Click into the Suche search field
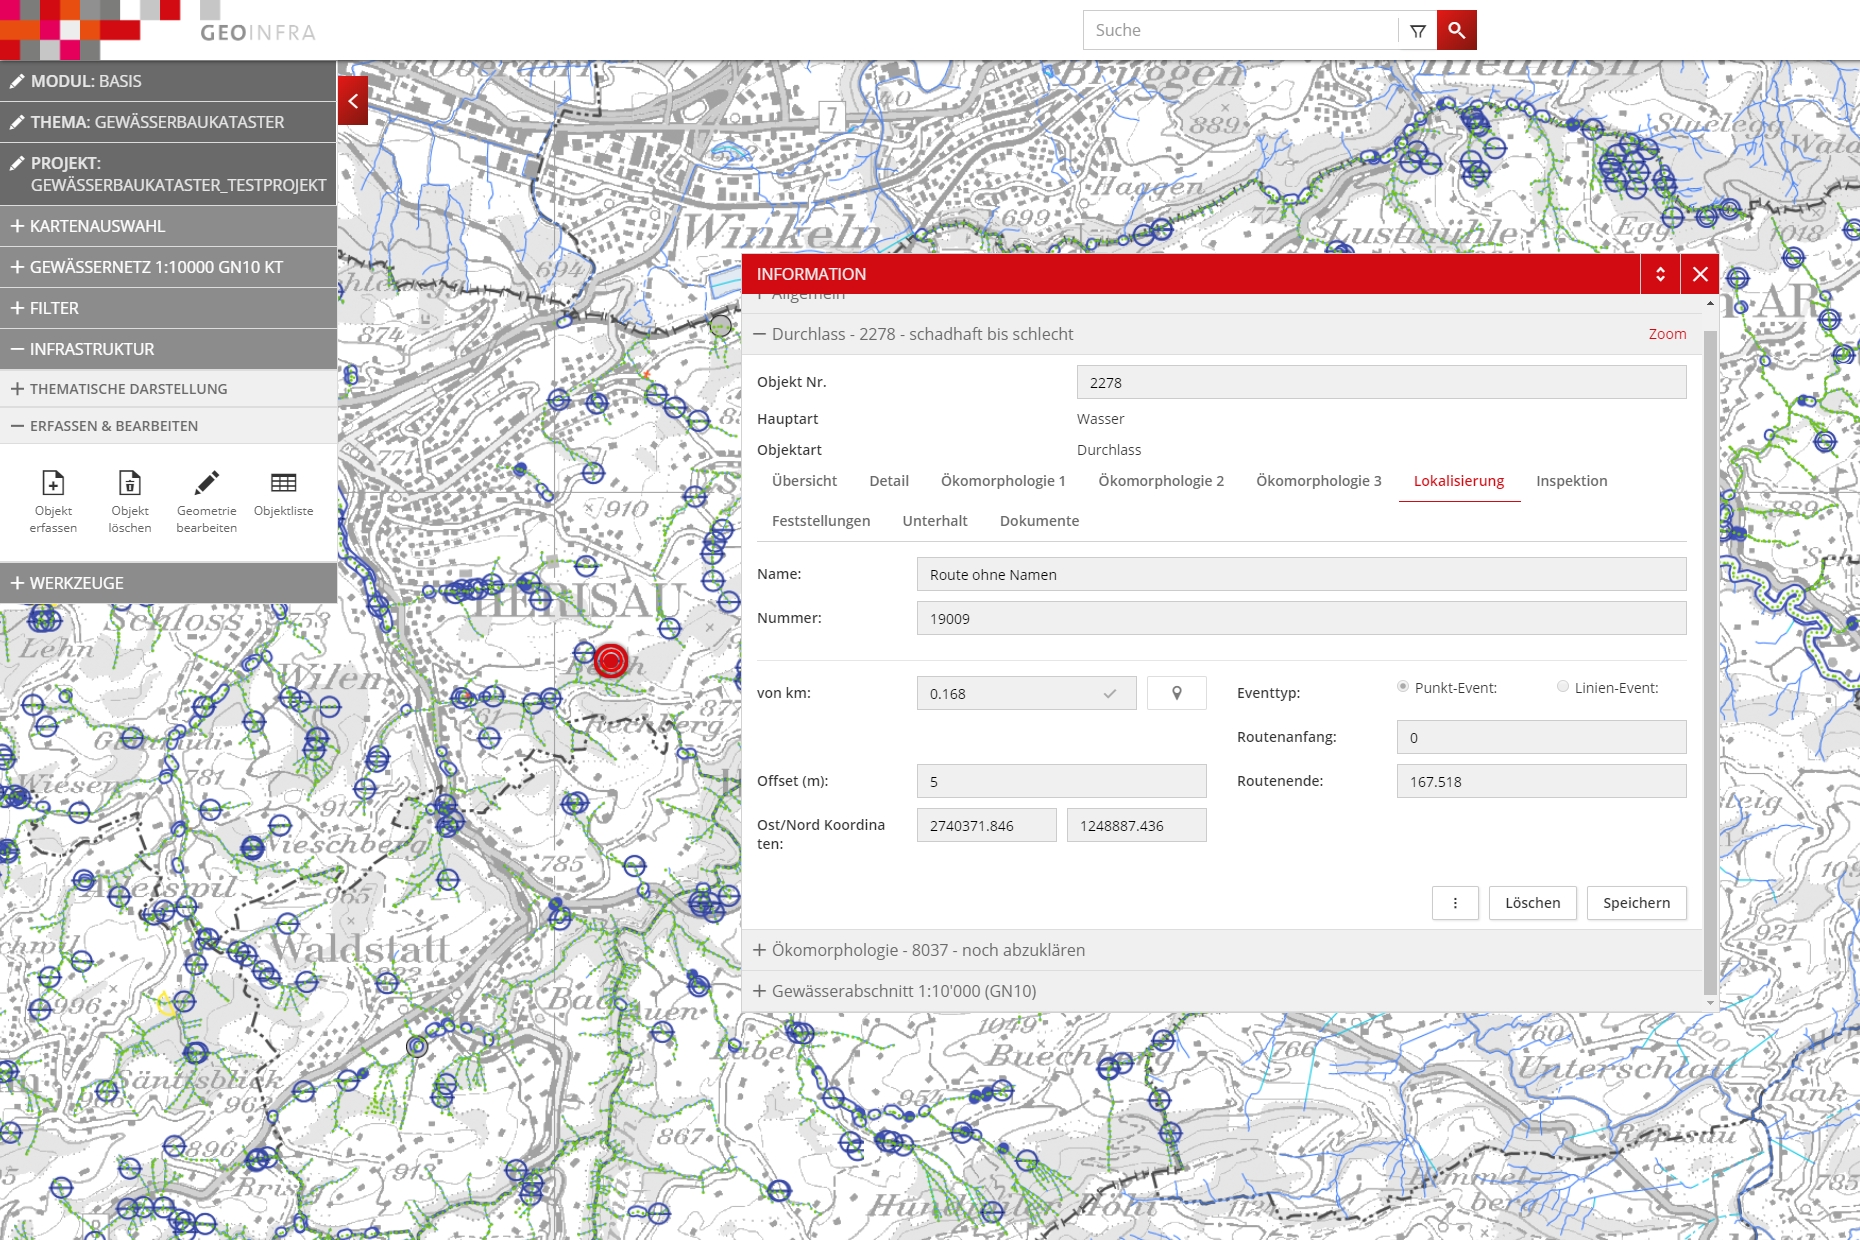The image size is (1860, 1240). tap(1240, 30)
